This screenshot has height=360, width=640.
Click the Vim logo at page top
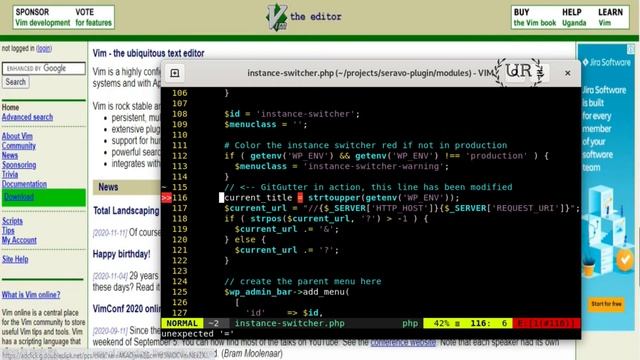[x=277, y=17]
